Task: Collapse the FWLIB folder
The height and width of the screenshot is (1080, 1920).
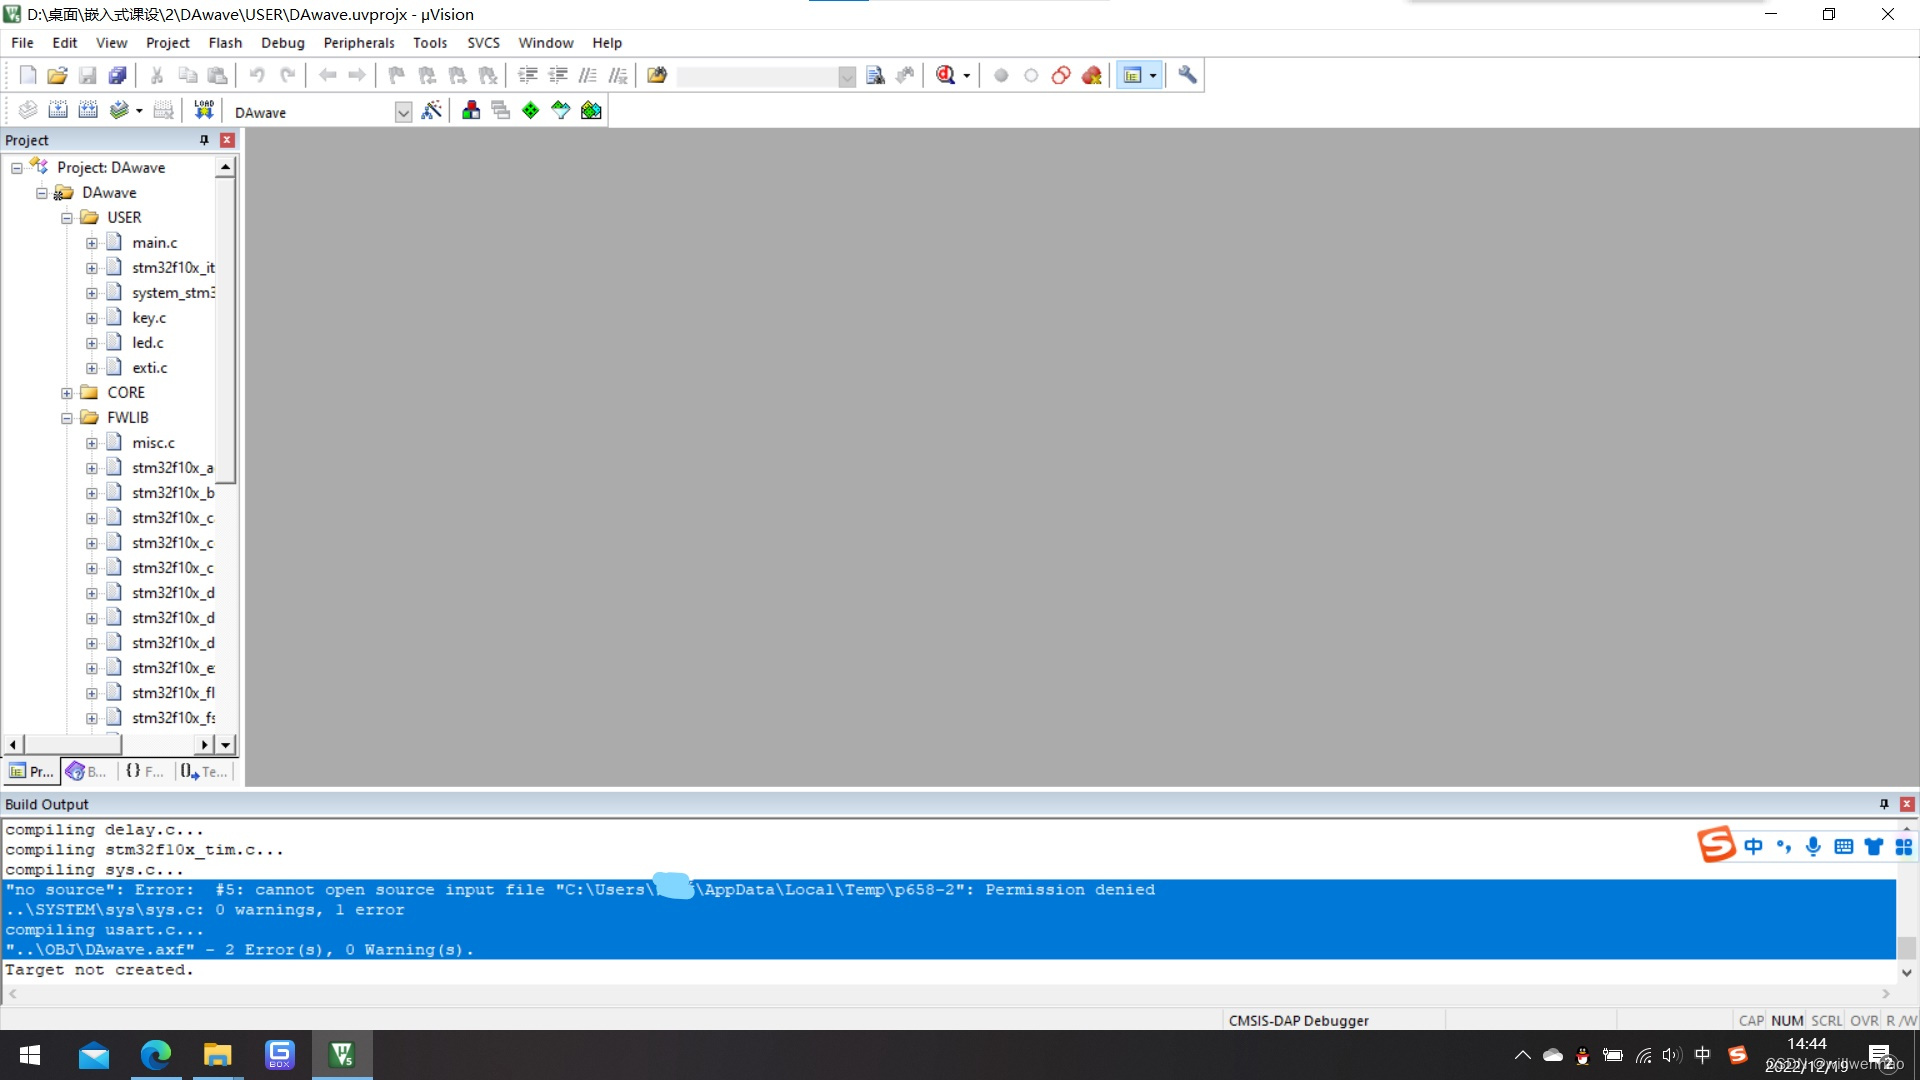Action: (67, 417)
